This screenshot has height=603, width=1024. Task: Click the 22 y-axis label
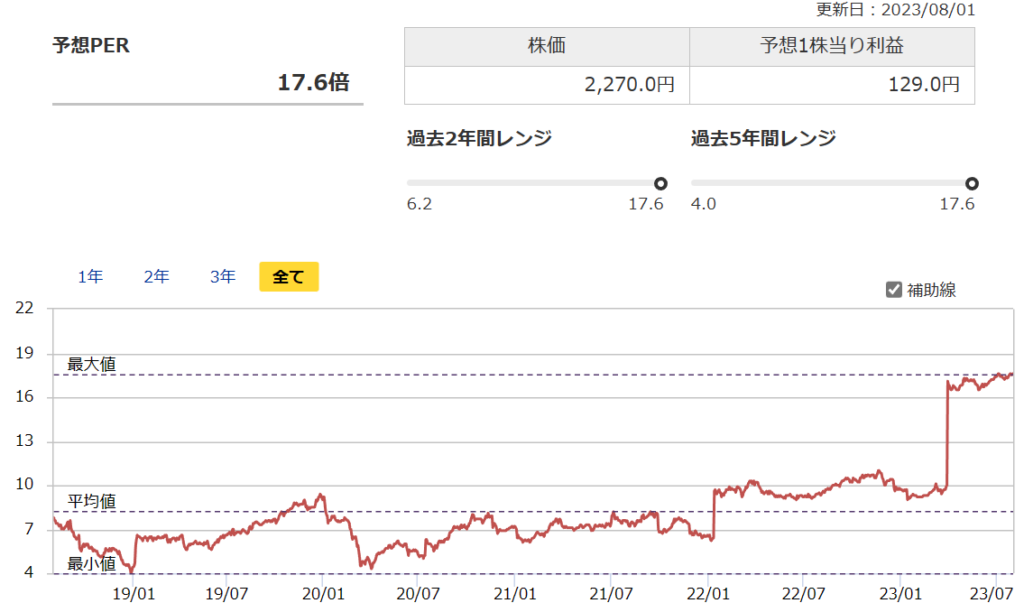click(24, 308)
